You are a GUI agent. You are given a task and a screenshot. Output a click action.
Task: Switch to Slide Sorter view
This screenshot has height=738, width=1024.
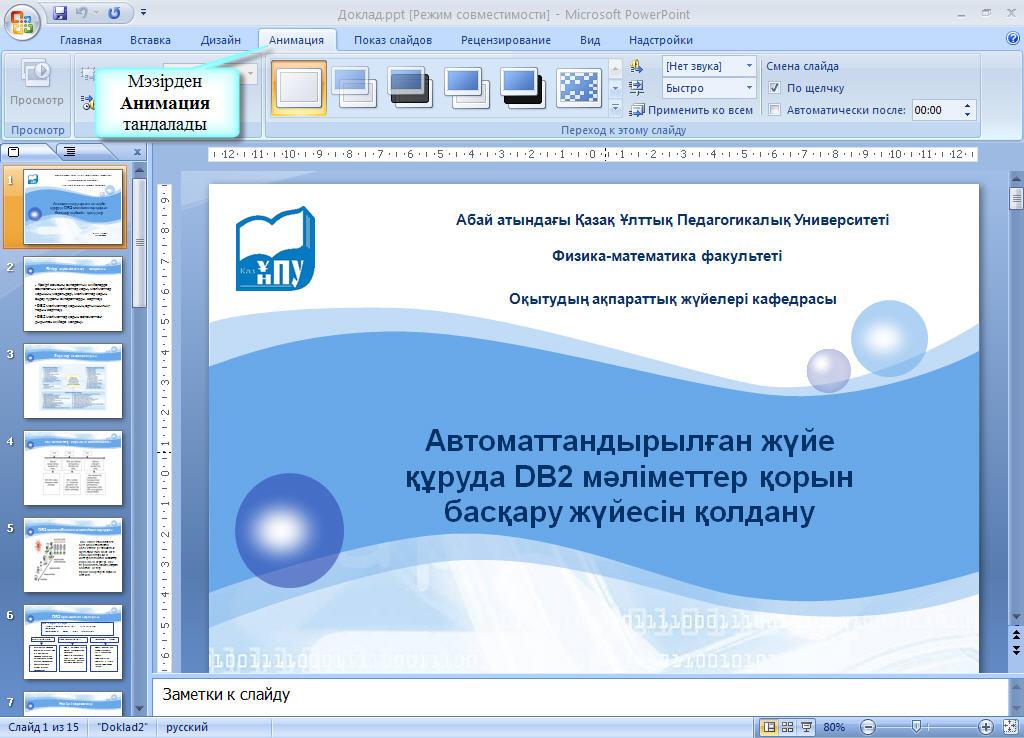(x=788, y=727)
